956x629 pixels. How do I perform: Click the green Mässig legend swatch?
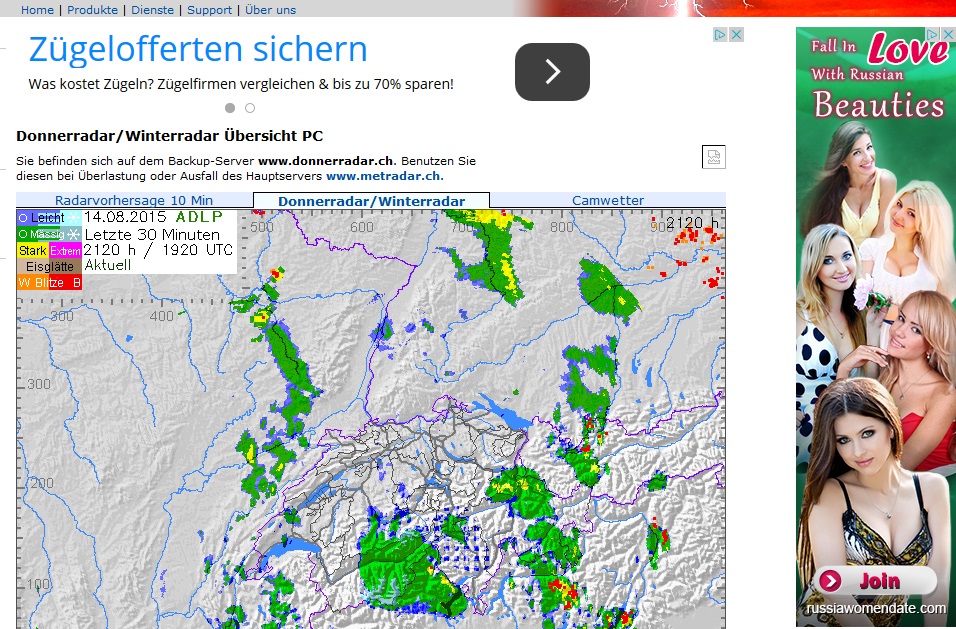[x=40, y=234]
